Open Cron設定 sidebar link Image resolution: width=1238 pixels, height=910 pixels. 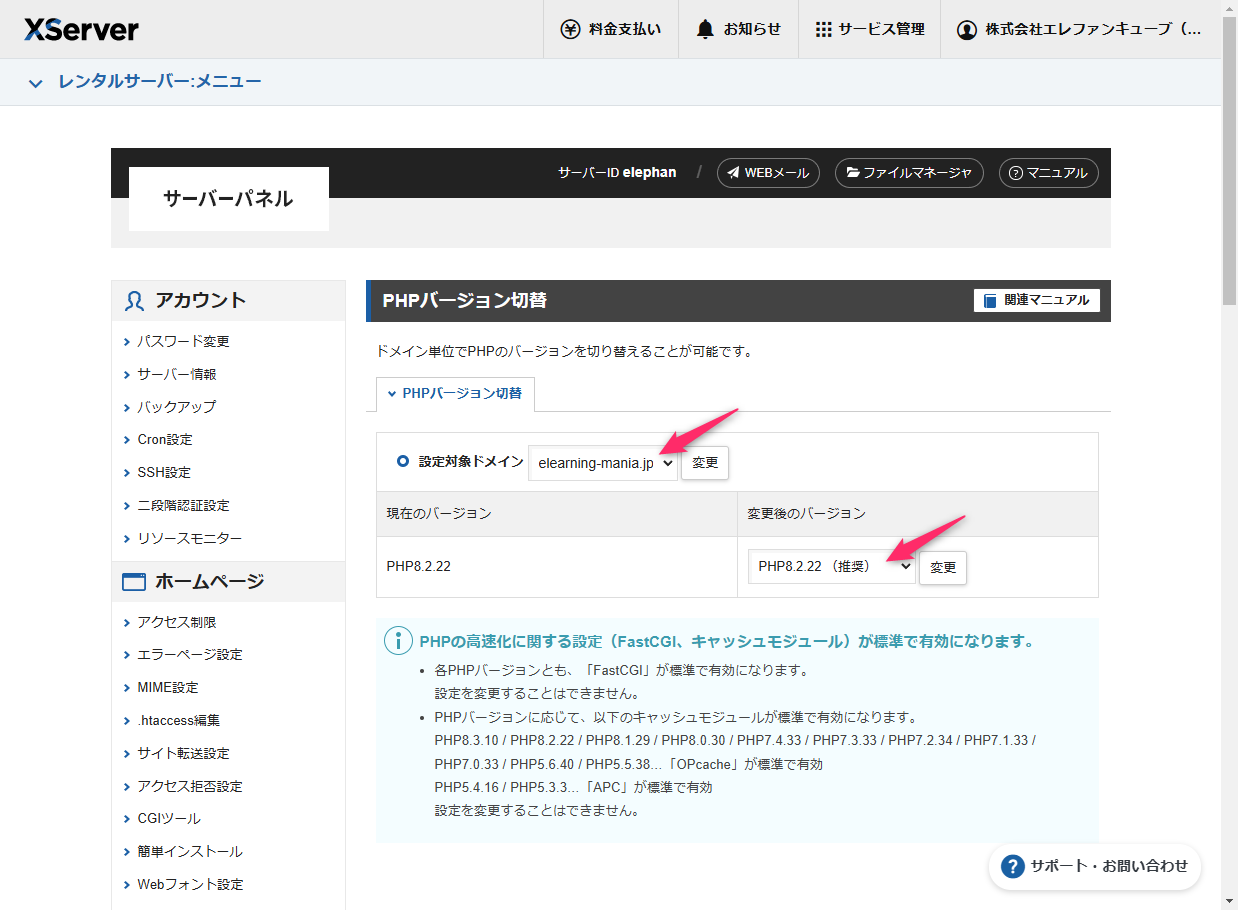coord(165,440)
